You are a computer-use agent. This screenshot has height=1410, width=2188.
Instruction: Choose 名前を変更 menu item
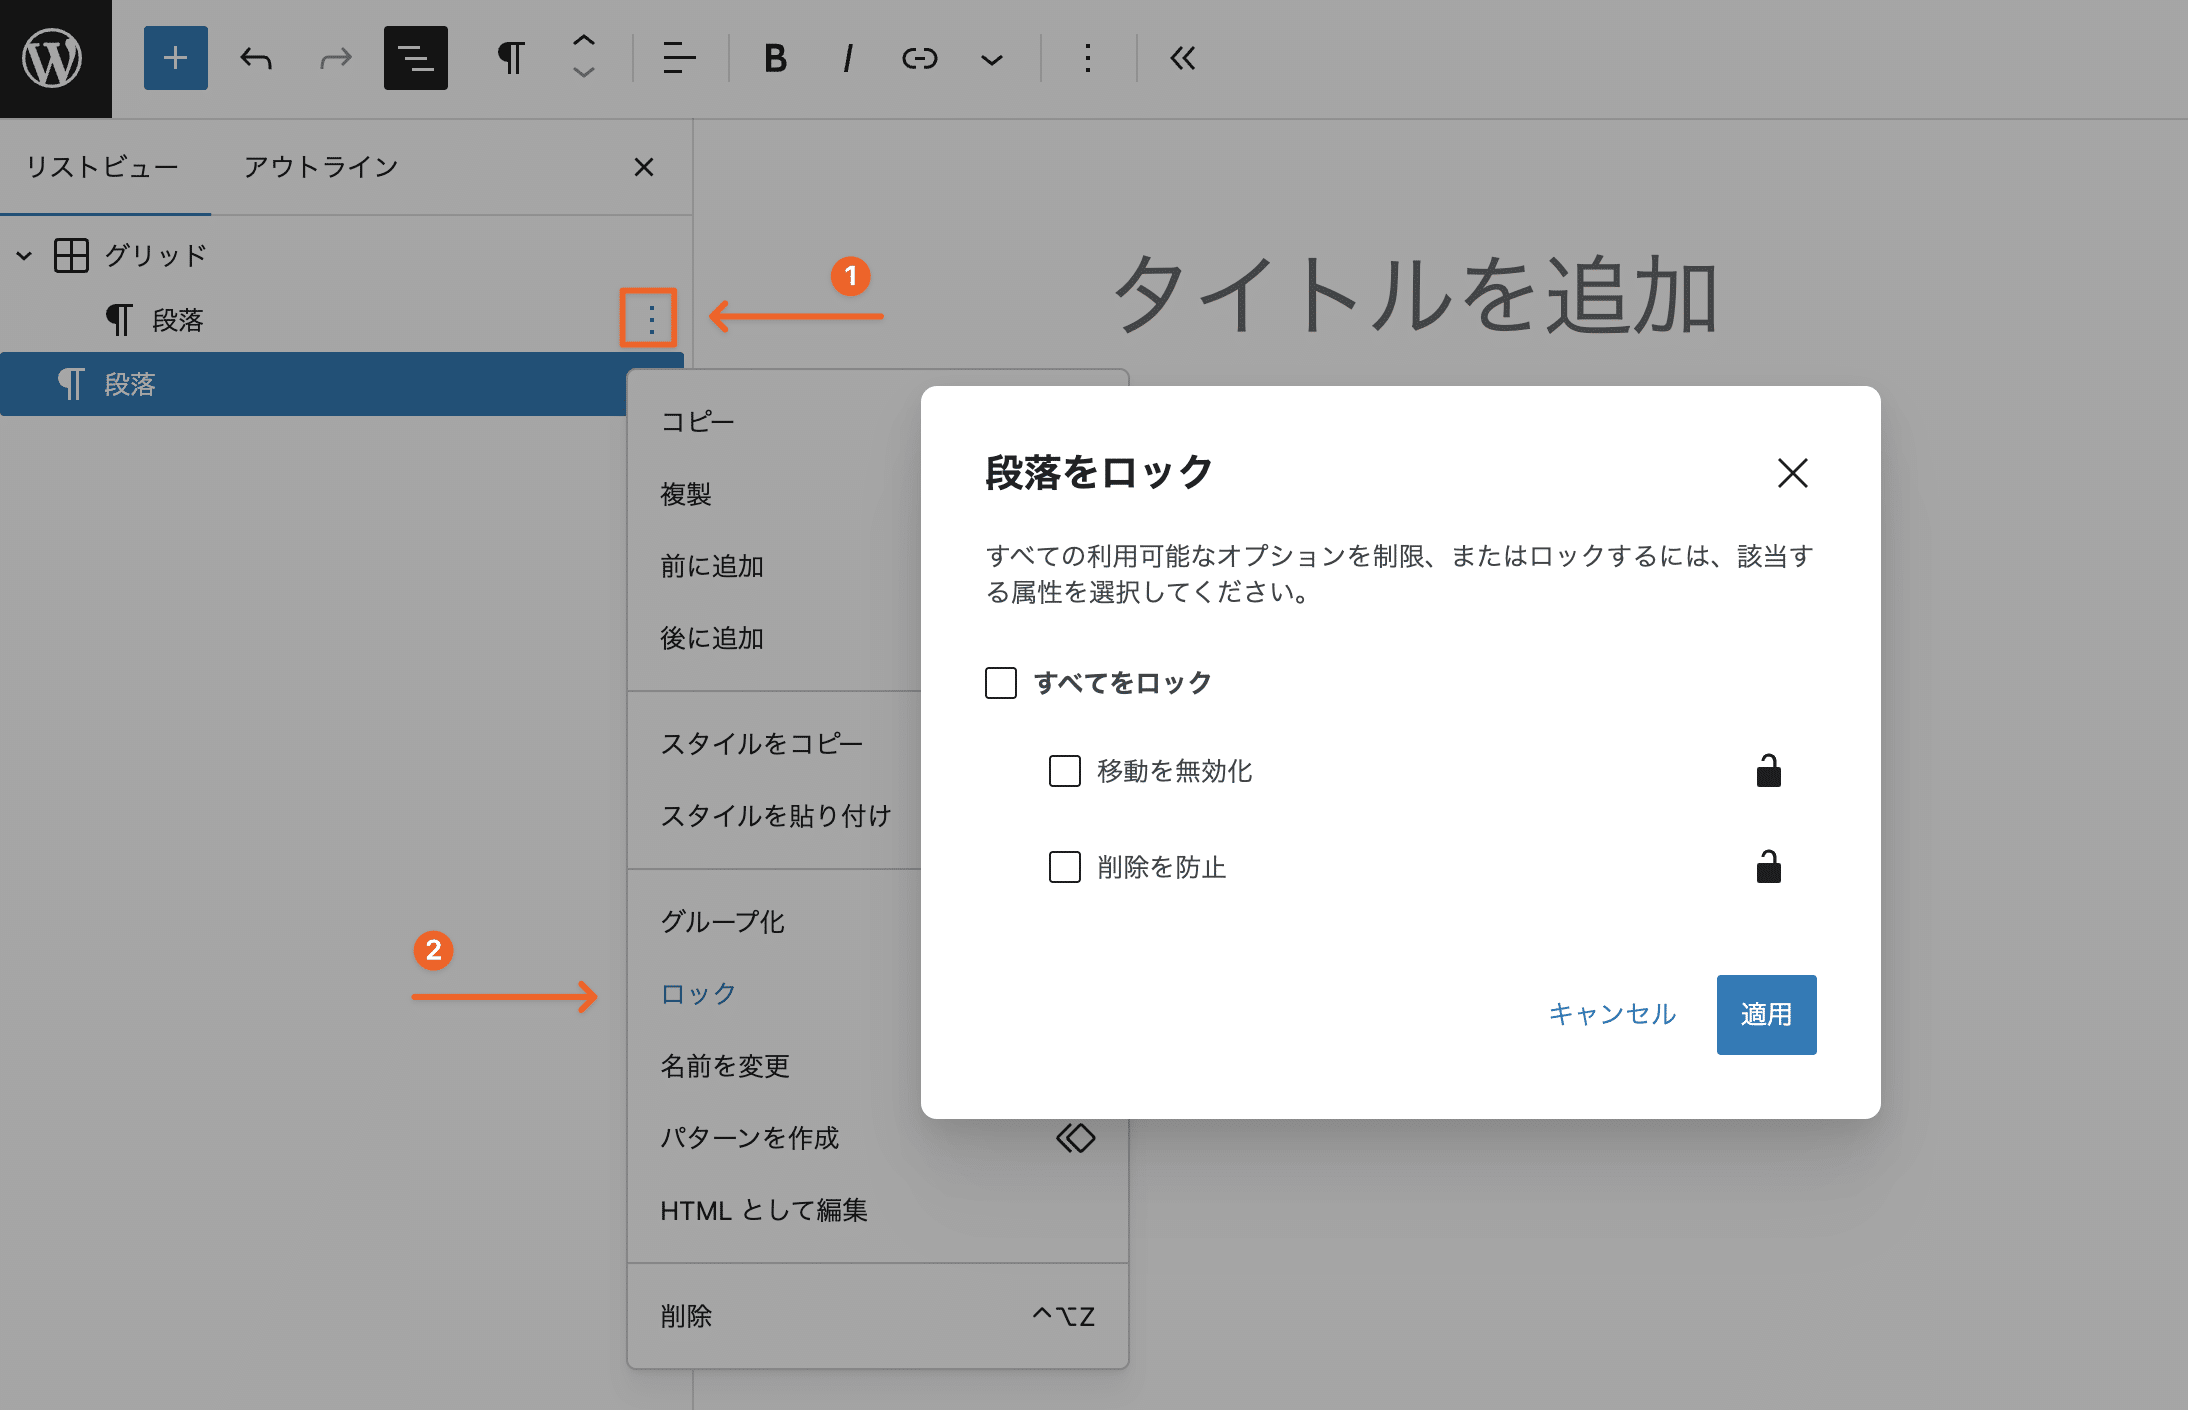coord(725,1066)
